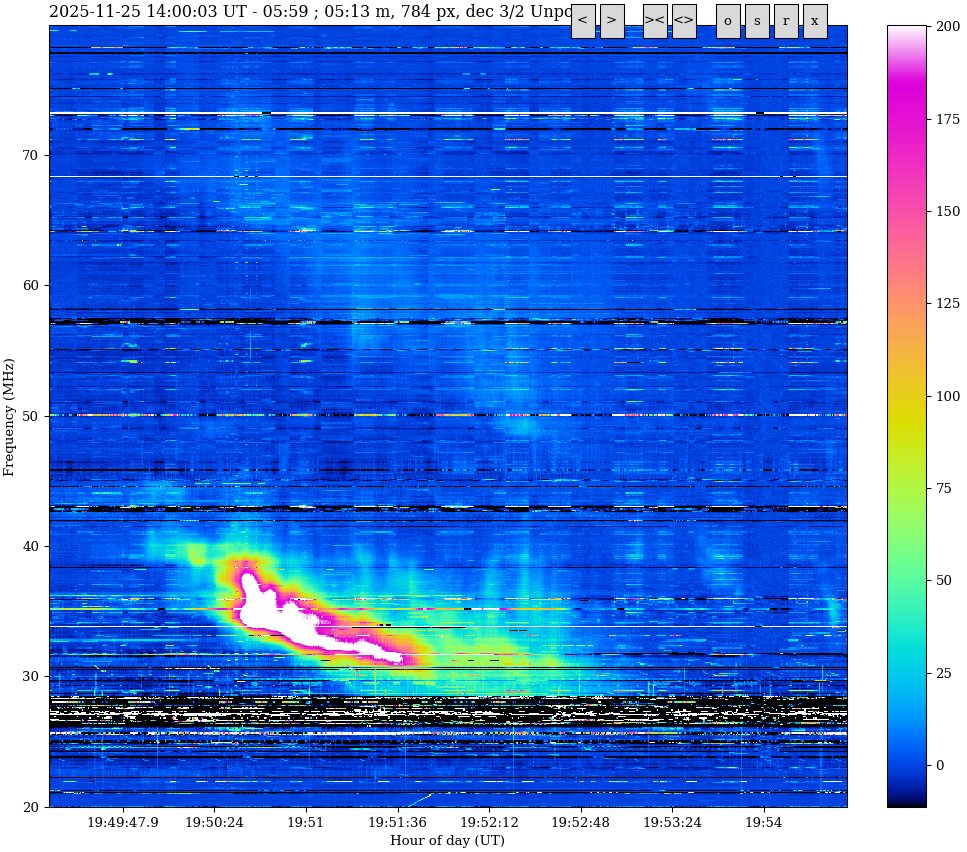Image resolution: width=967 pixels, height=852 pixels.
Task: Click the 'x' button in toolbar
Action: (815, 21)
